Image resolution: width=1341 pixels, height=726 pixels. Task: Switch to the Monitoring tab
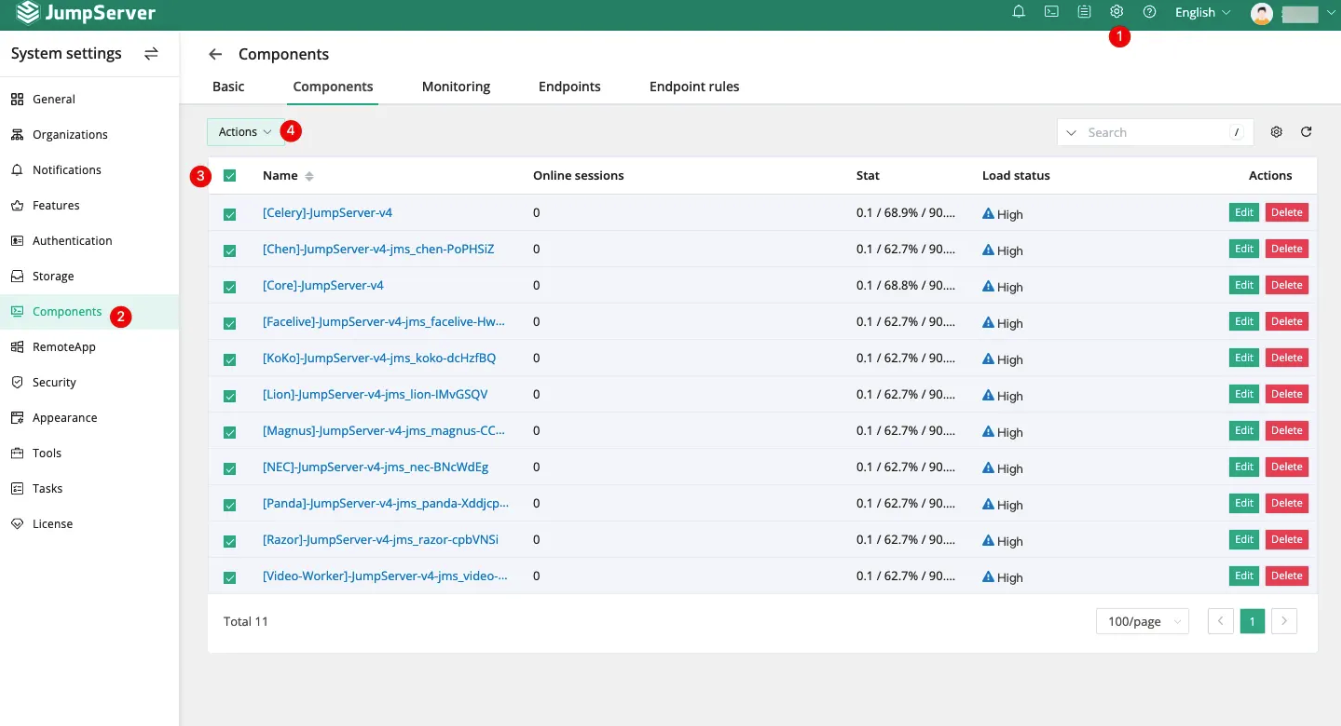(456, 86)
